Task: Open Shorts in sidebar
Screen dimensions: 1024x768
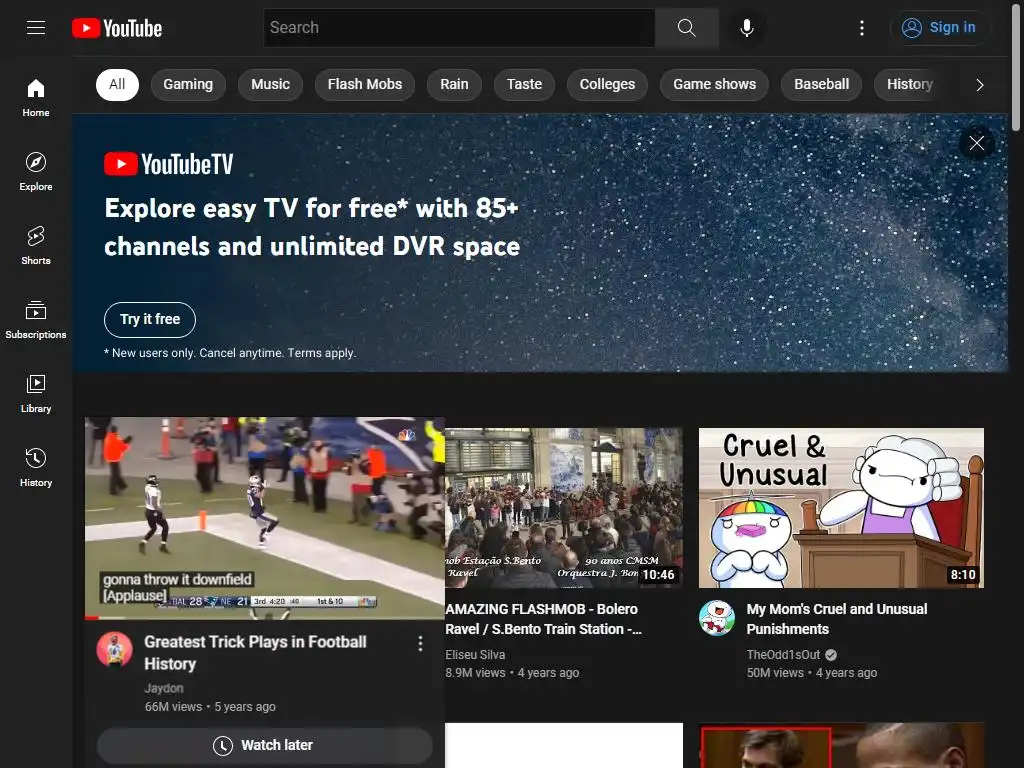Action: [36, 246]
